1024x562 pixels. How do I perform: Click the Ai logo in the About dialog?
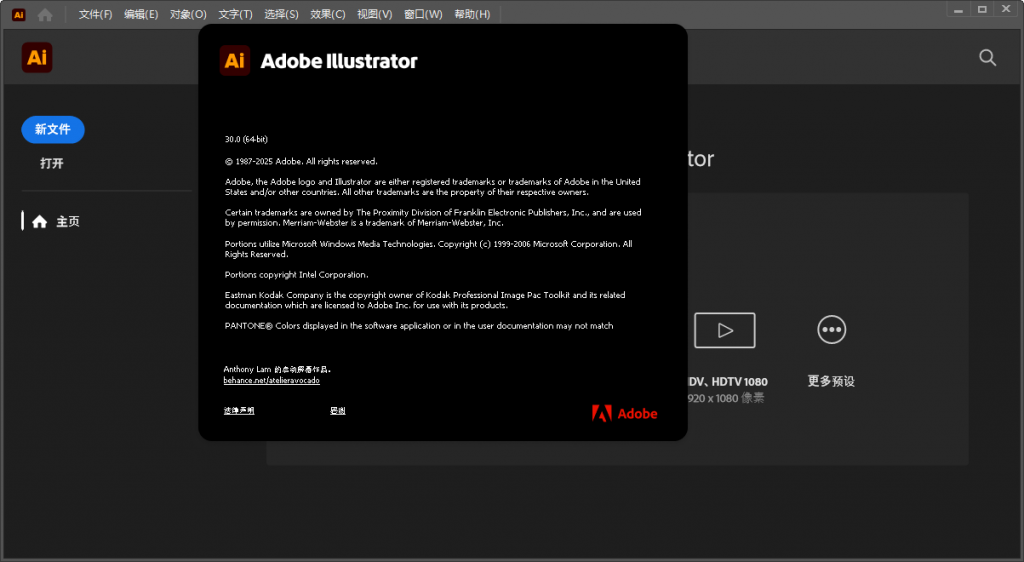click(235, 61)
